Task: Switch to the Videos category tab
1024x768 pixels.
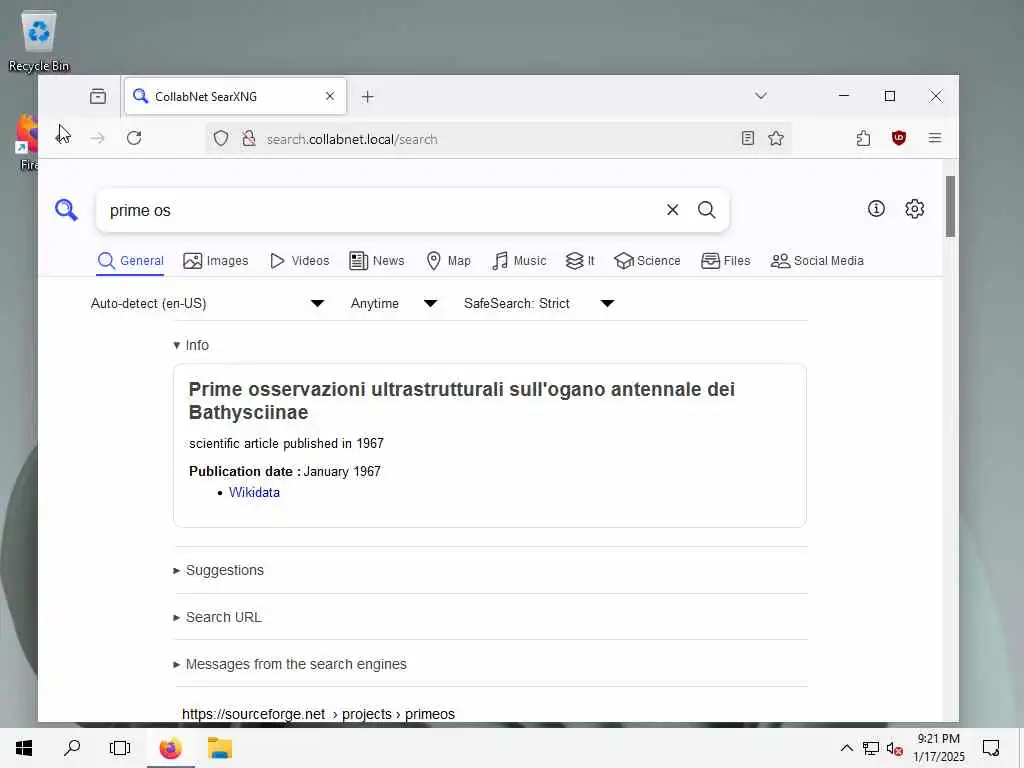Action: [x=300, y=261]
